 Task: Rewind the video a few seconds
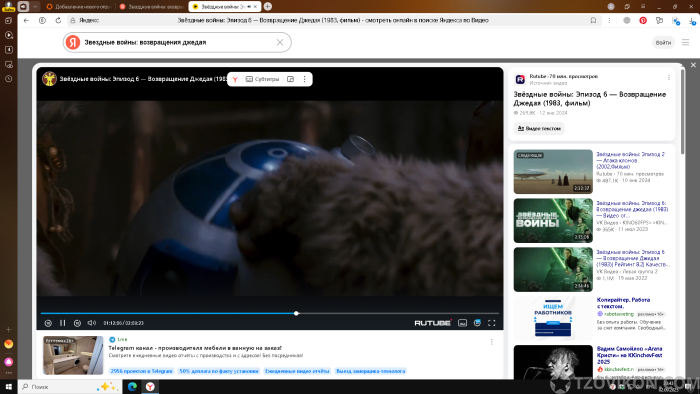(x=48, y=323)
